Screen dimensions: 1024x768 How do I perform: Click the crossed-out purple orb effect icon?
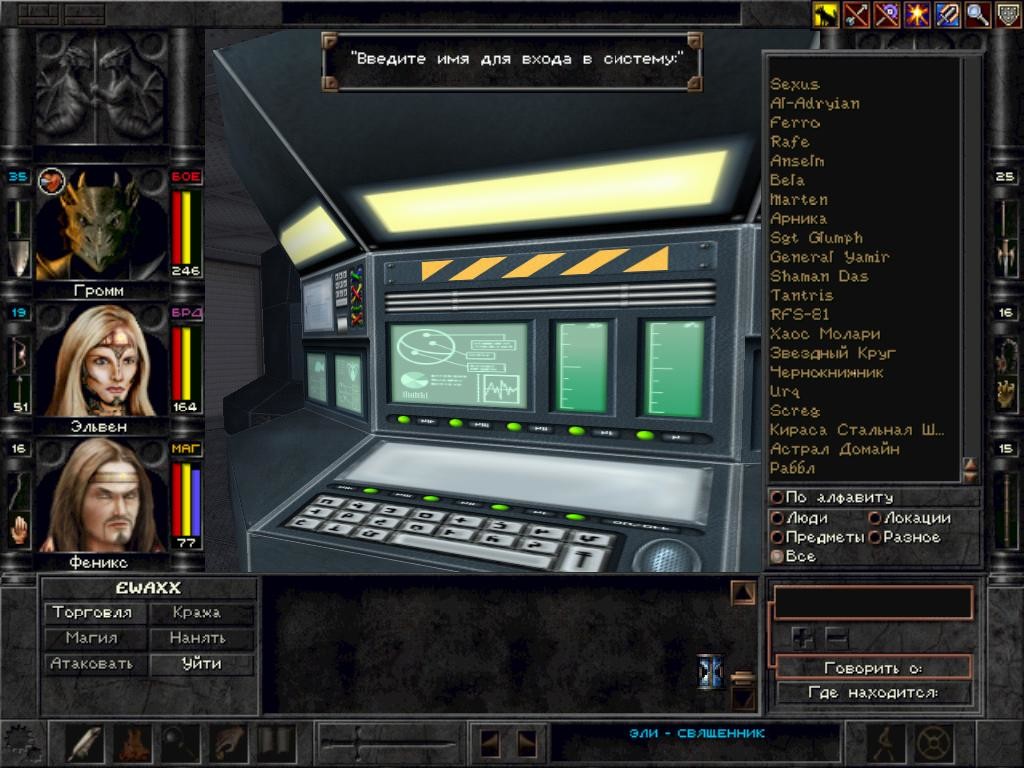pyautogui.click(x=887, y=14)
